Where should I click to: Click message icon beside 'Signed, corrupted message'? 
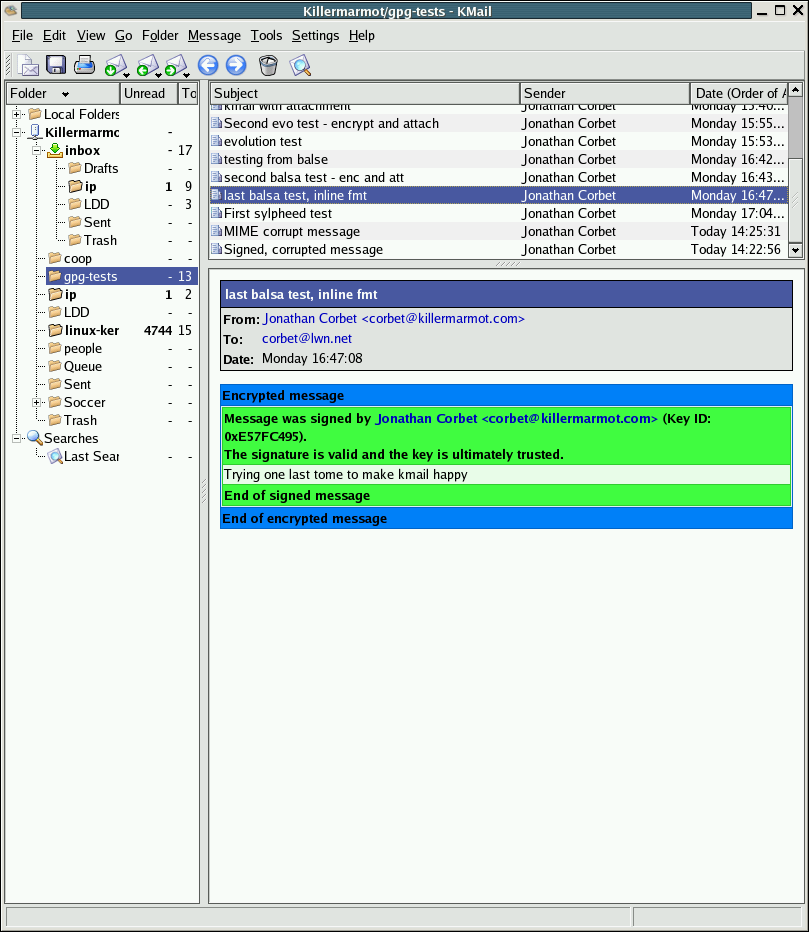(216, 249)
